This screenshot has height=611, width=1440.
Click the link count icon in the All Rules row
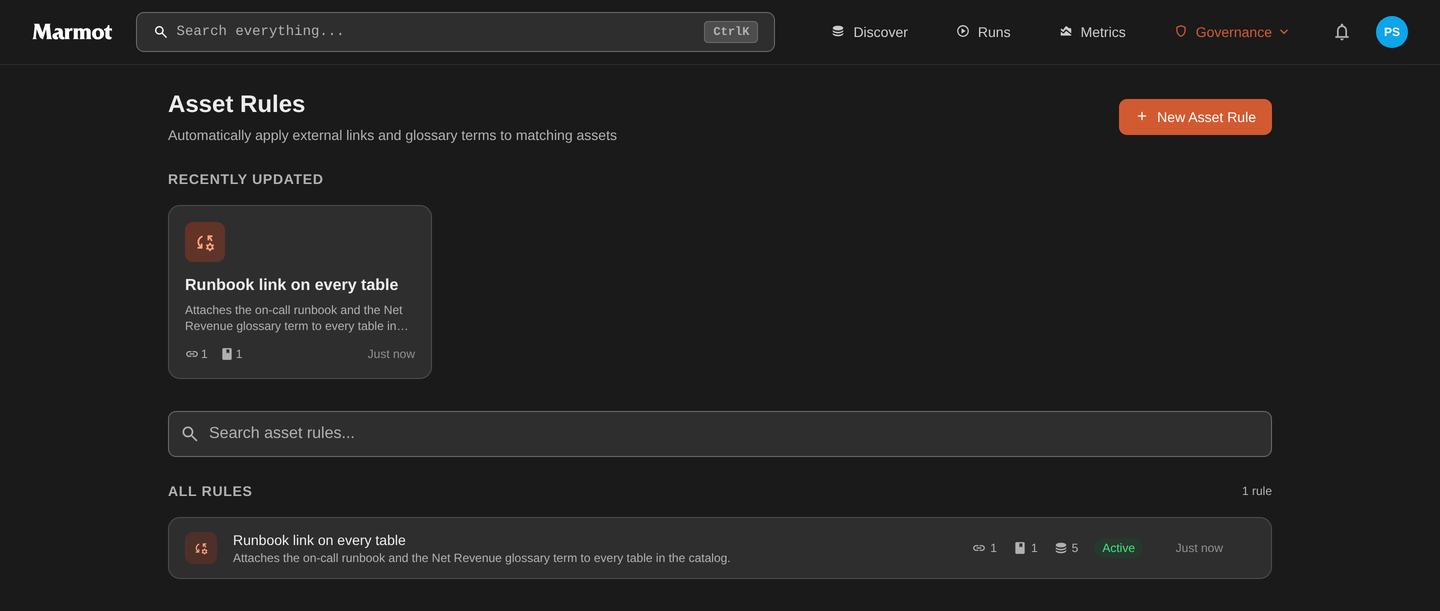click(x=979, y=548)
